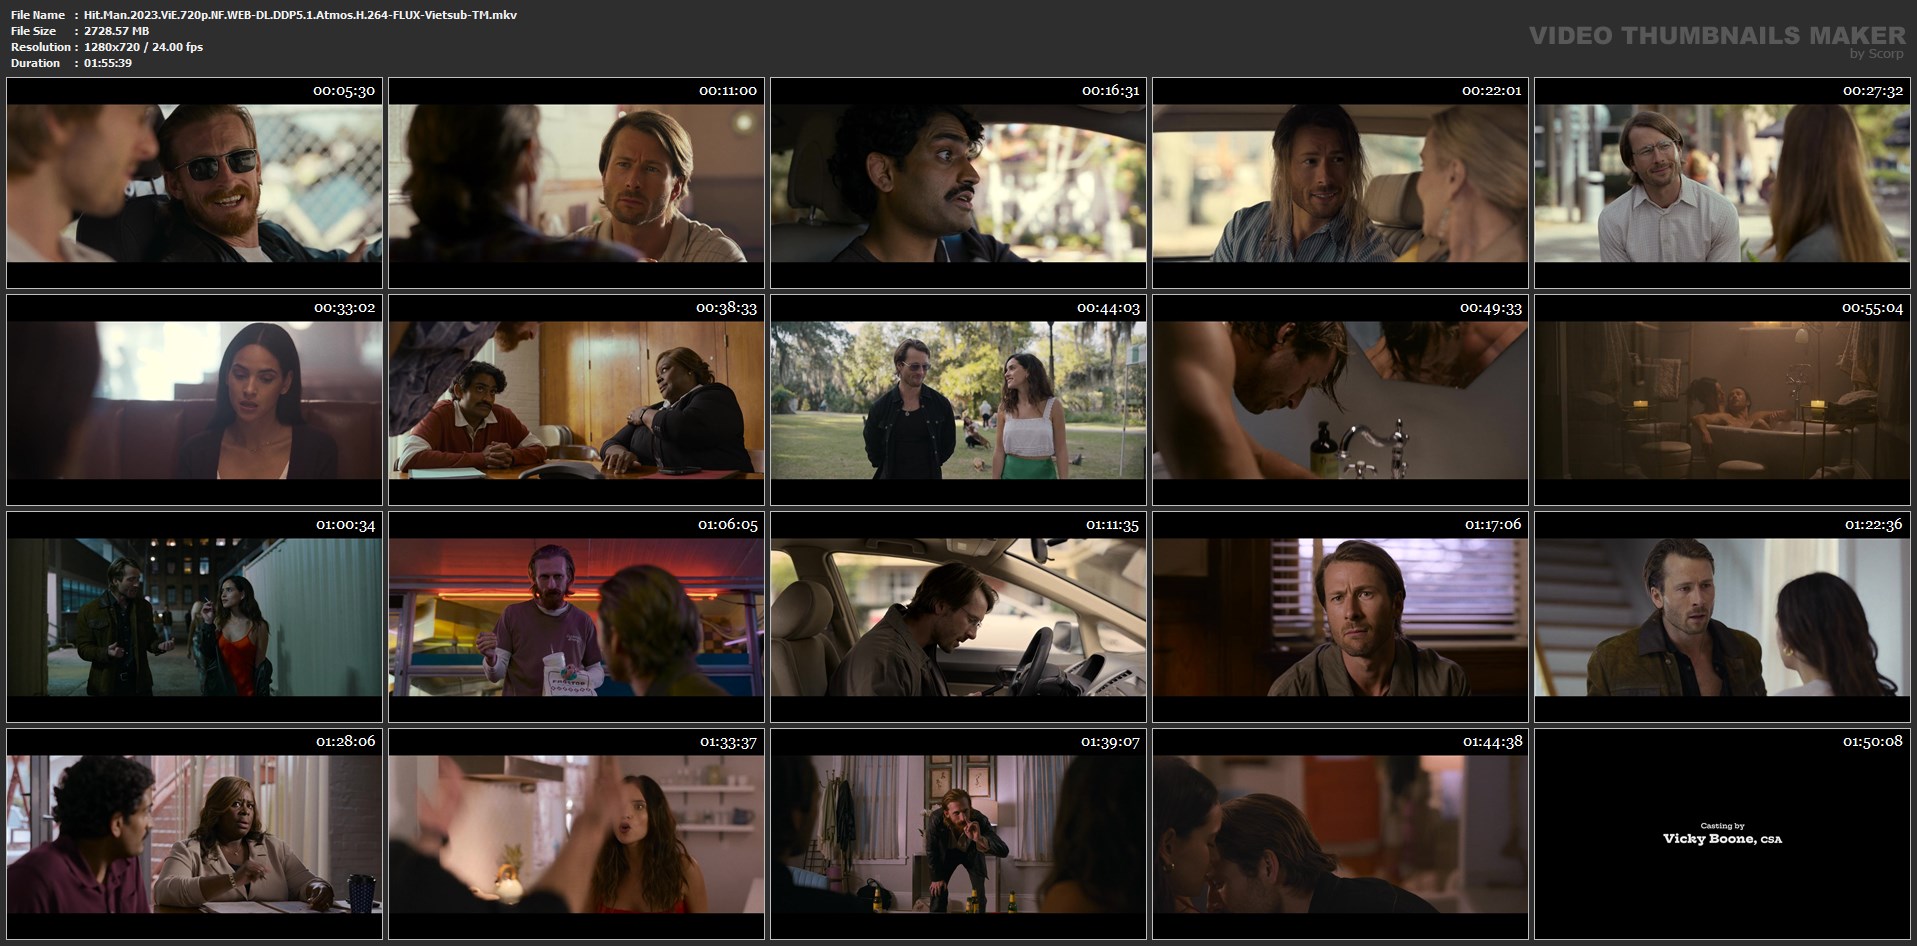Select the 00:49:33 thumbnail
This screenshot has height=946, width=1917.
point(1340,400)
